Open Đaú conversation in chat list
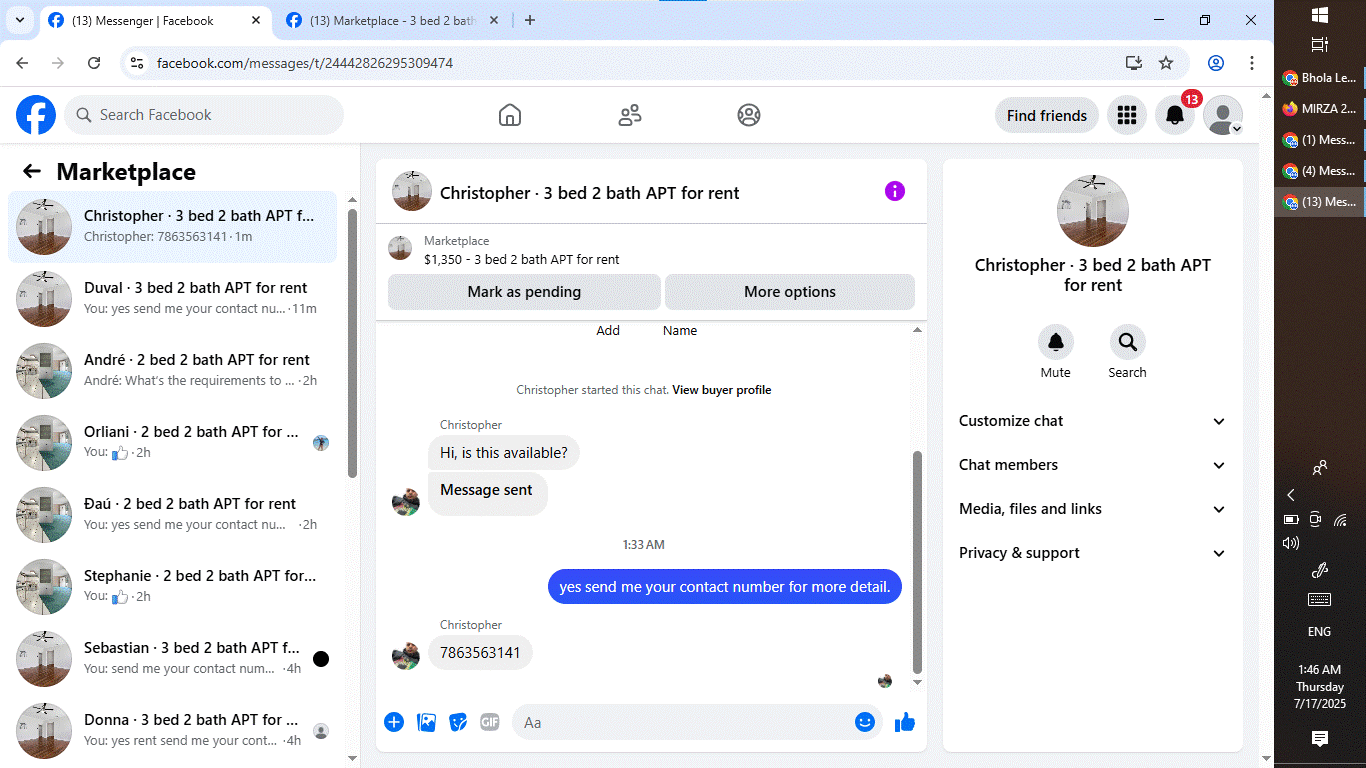Screen dimensions: 1366x768 [173, 515]
